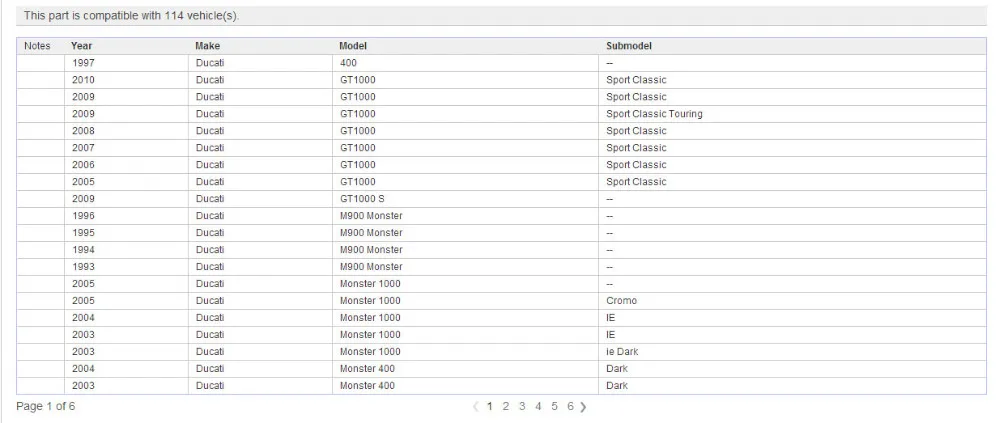
Task: Select model 400 cell
Action: coord(349,63)
